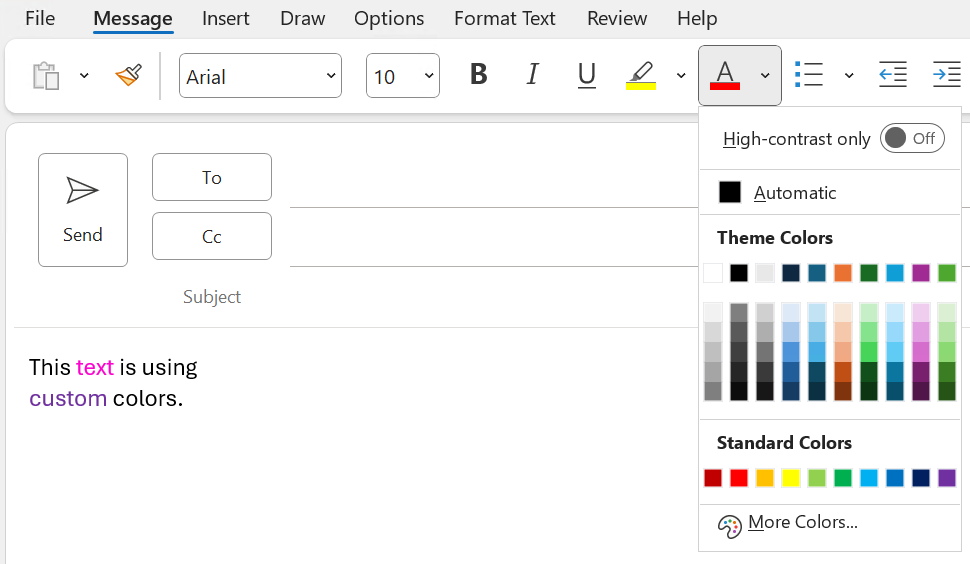
Task: Pick black in the Theme Colors top row
Action: [739, 273]
